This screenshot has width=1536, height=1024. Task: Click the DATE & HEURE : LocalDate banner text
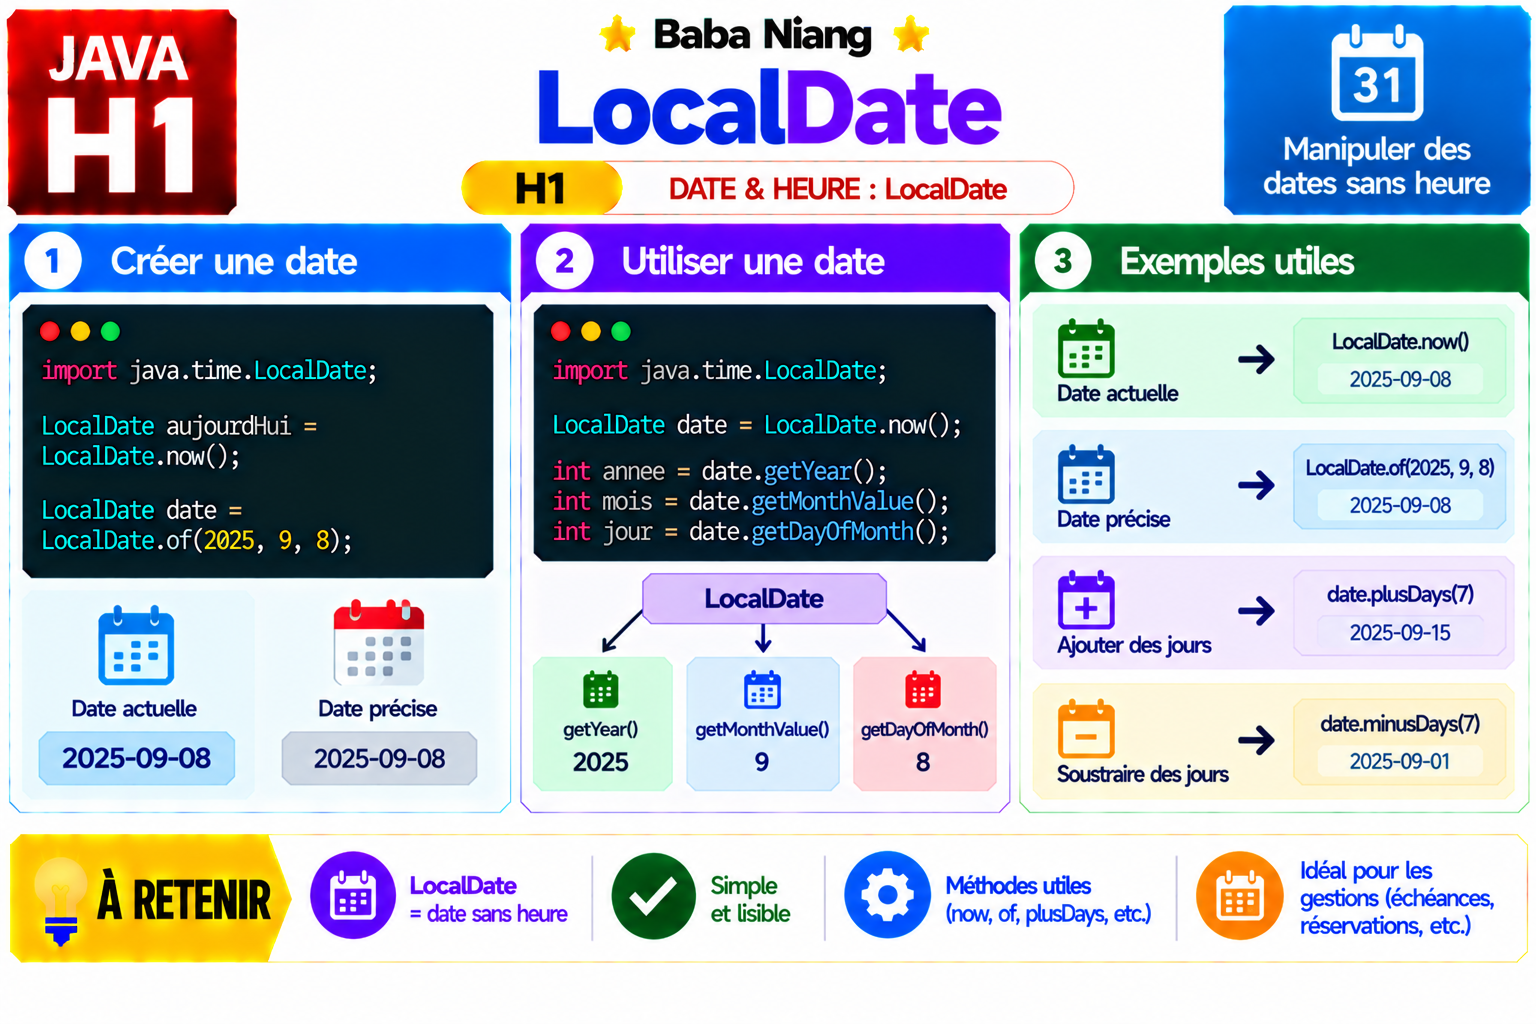click(837, 189)
